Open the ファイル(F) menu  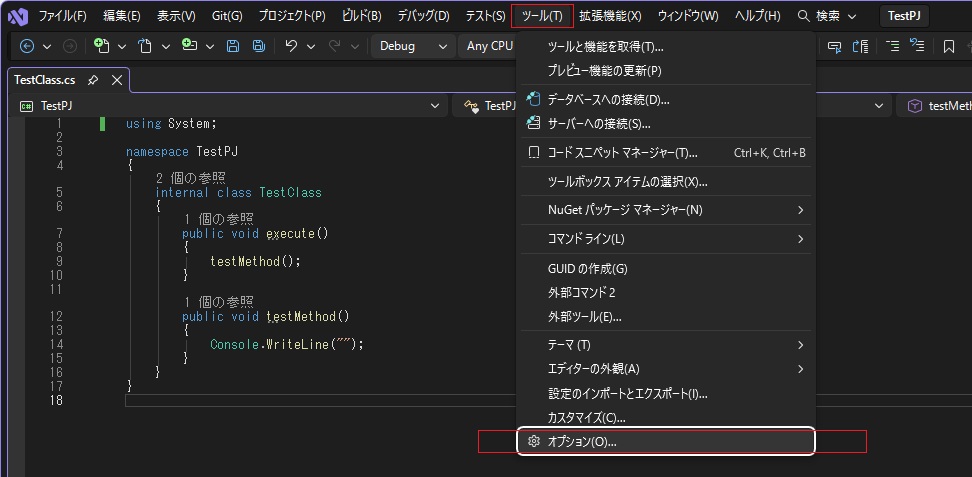(x=62, y=16)
